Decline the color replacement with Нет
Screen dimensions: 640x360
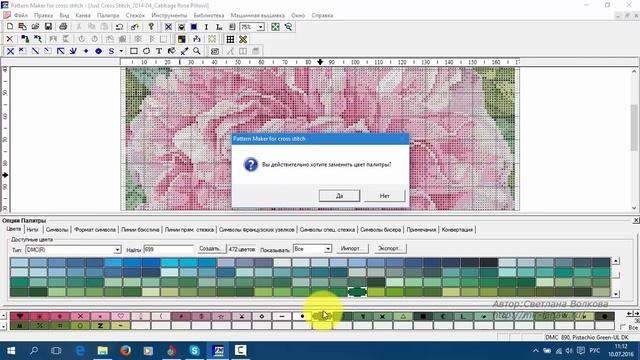(384, 196)
